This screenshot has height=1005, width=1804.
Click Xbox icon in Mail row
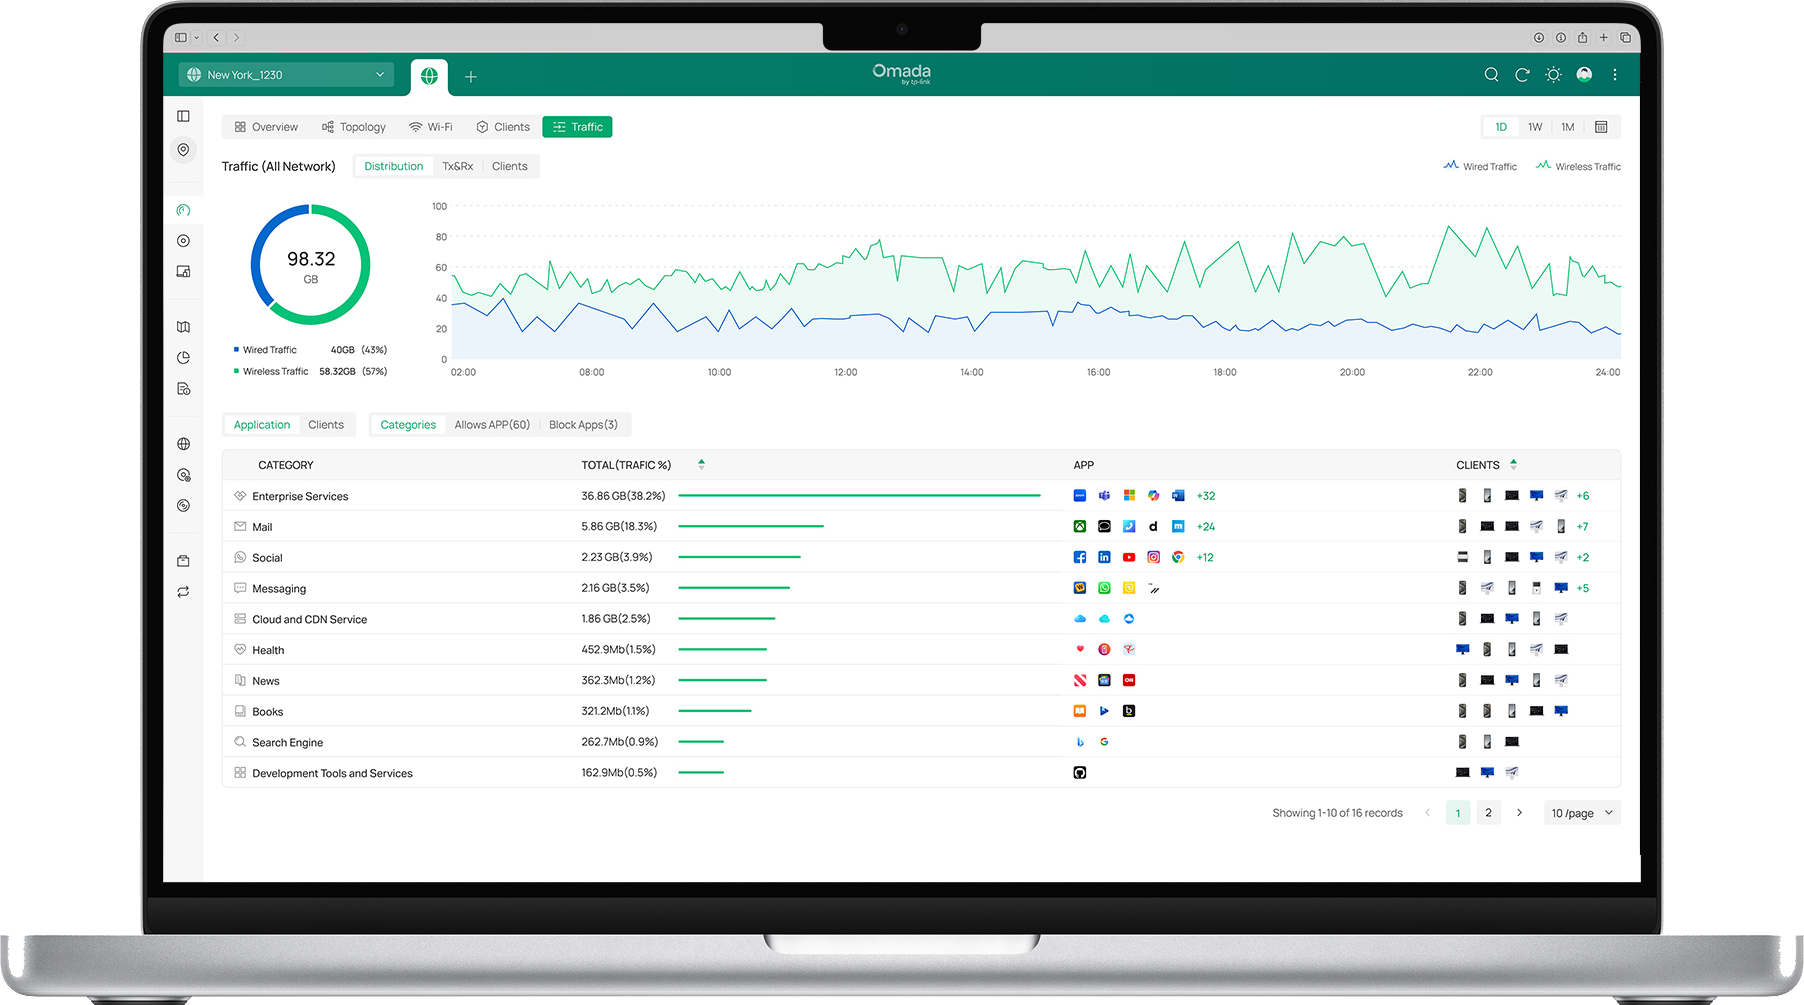pos(1080,526)
